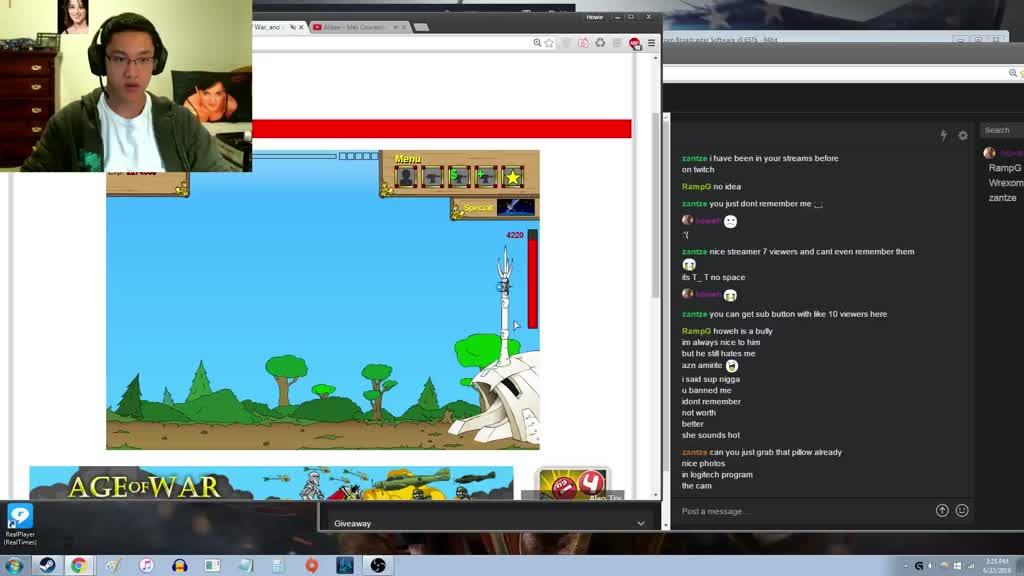
Task: Click the send message arrow icon
Action: [942, 511]
